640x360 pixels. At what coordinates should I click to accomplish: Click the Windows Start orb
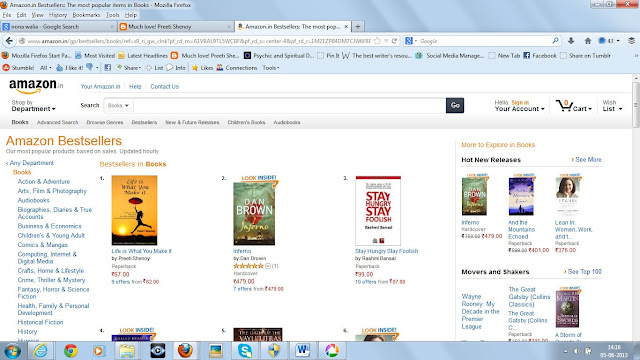pyautogui.click(x=12, y=351)
